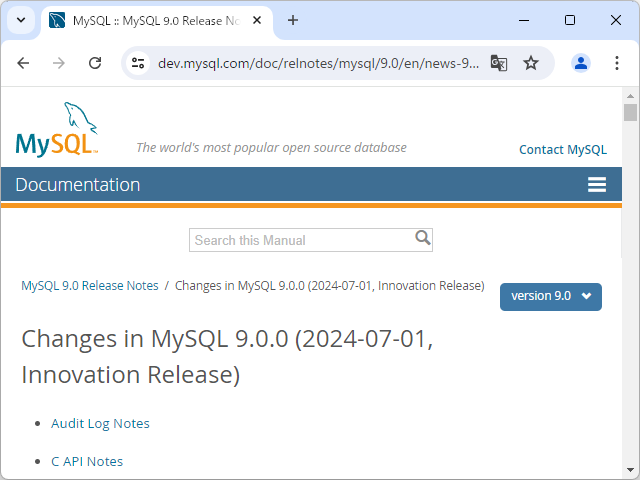The image size is (640, 480).
Task: Click the page heading 'Changes in MySQL 9.0.0'
Action: point(227,357)
